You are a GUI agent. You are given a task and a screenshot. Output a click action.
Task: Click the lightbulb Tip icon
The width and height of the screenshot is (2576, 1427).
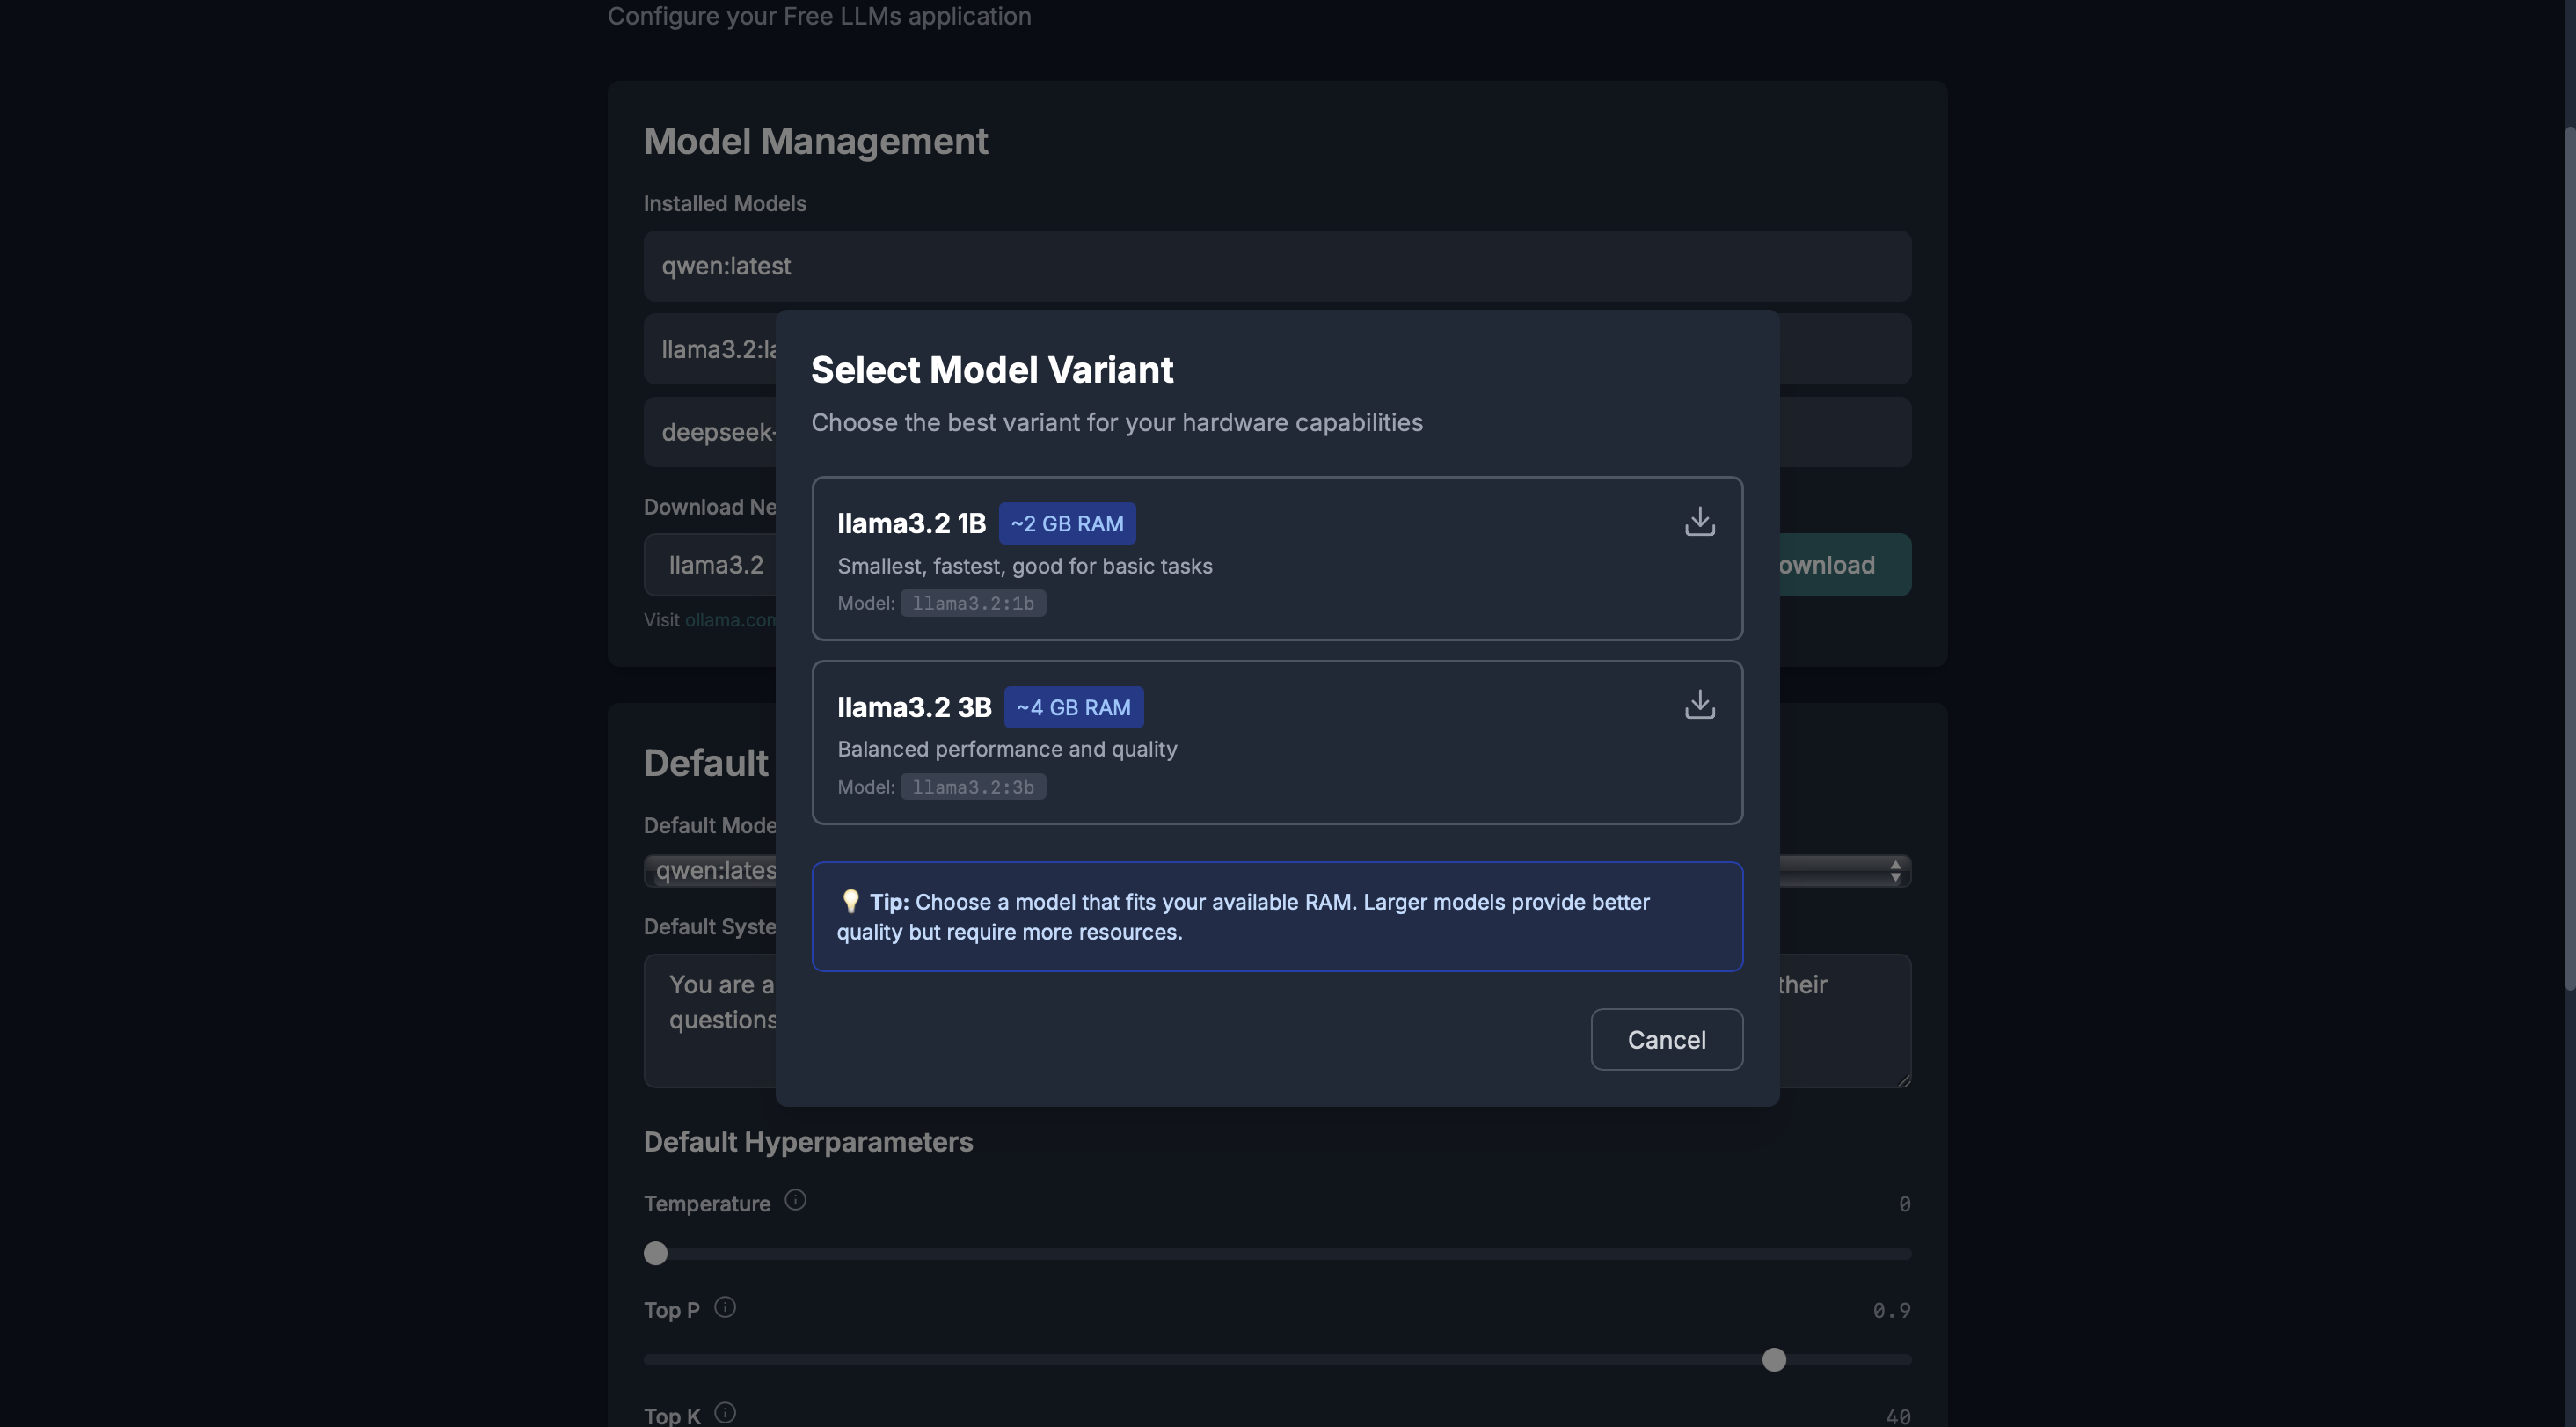(850, 901)
